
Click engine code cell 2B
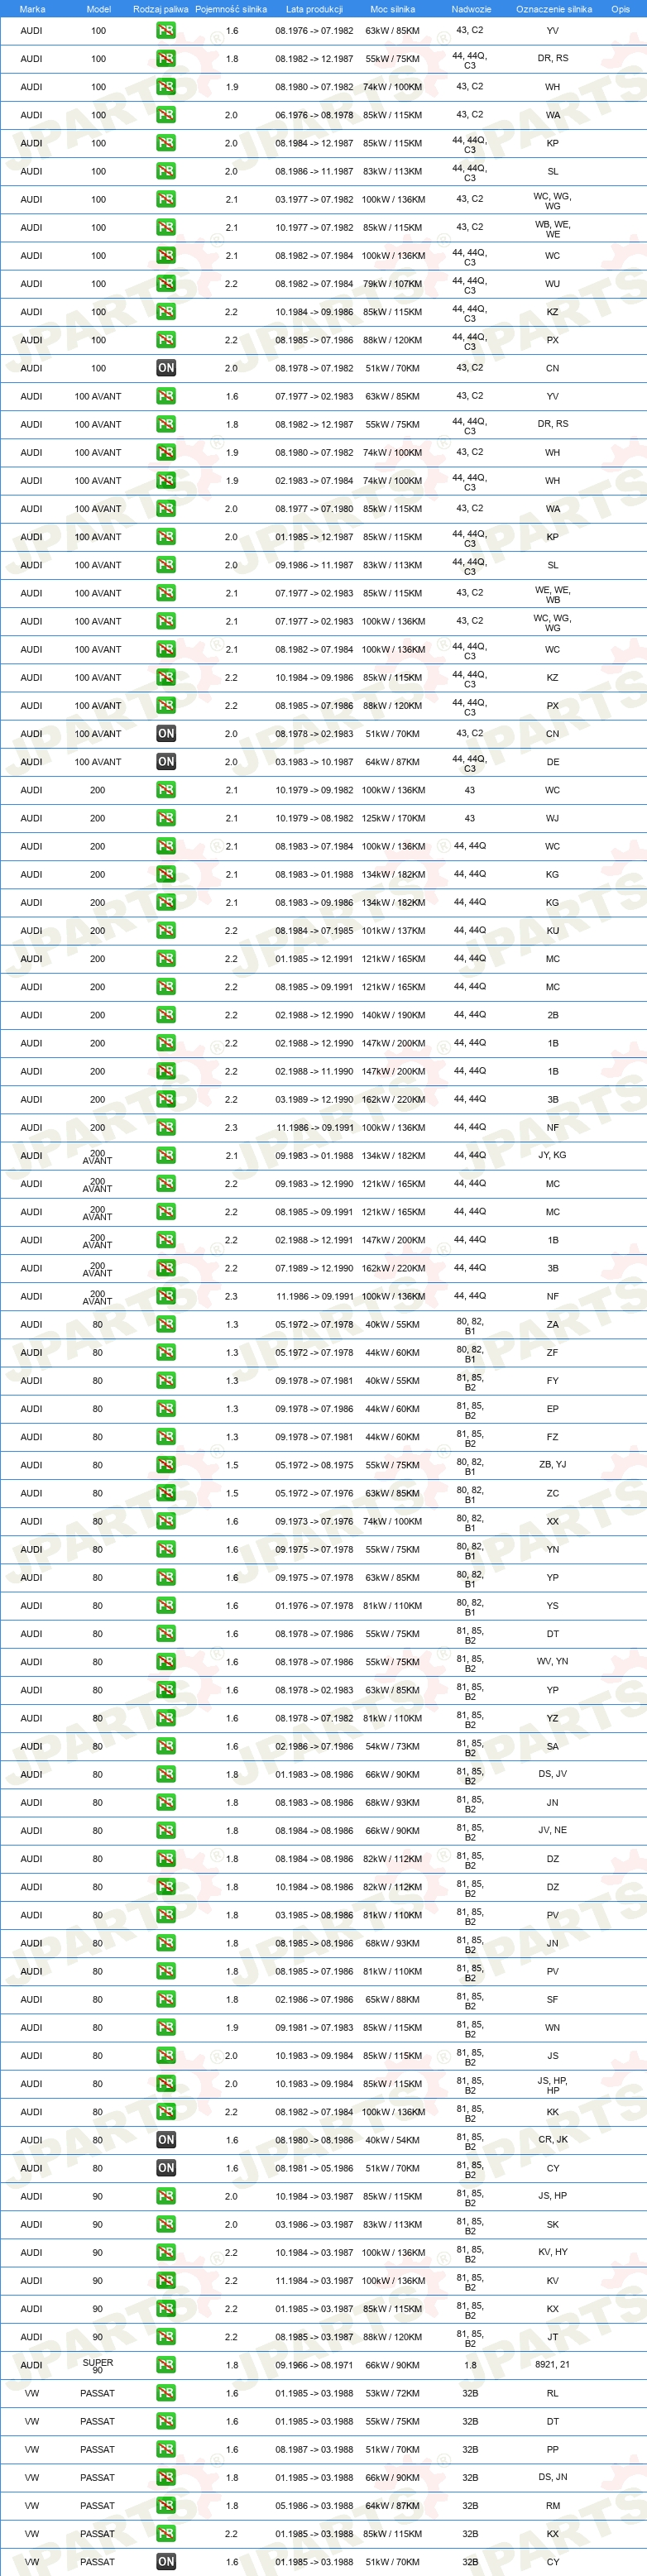point(553,1015)
